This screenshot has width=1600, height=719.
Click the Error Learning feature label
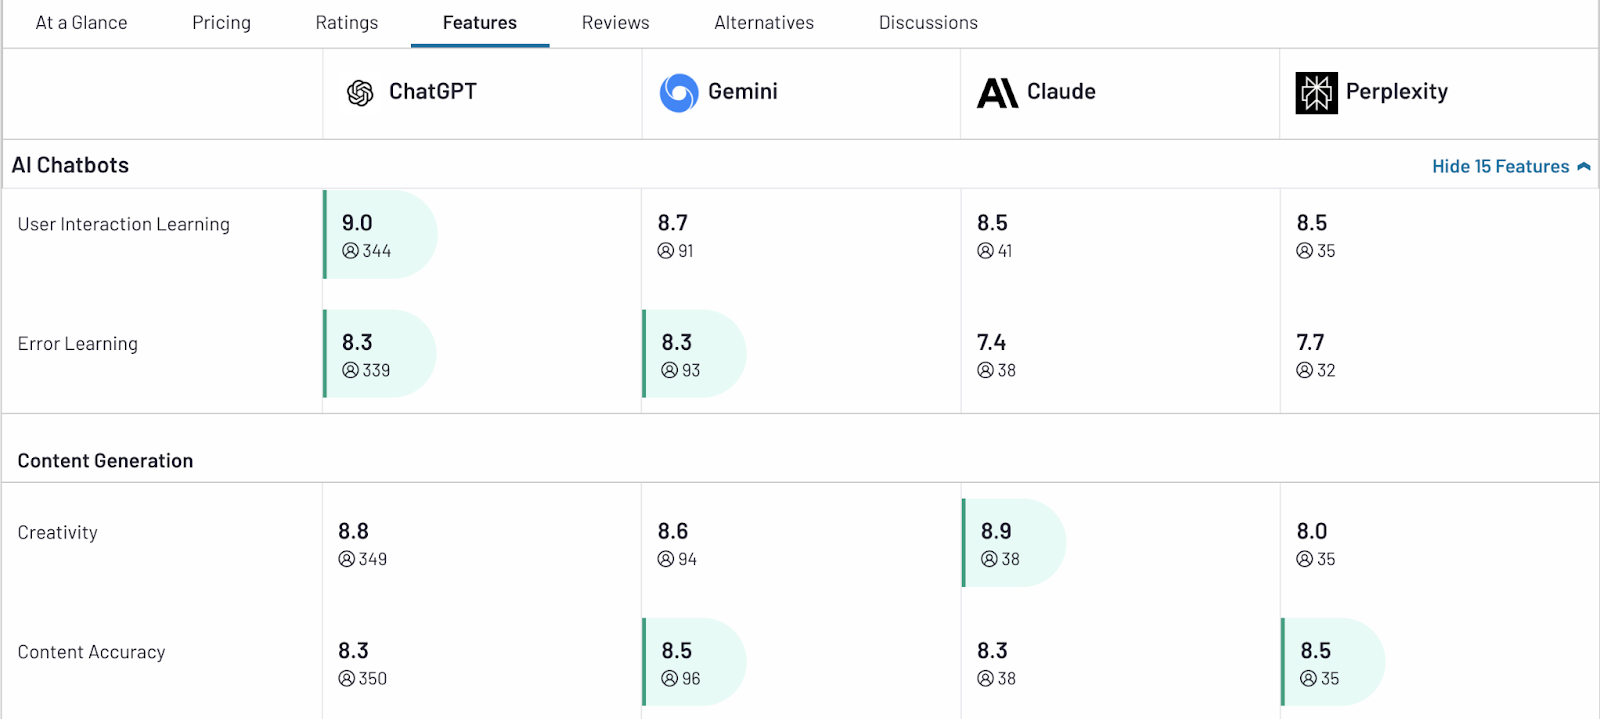click(78, 344)
